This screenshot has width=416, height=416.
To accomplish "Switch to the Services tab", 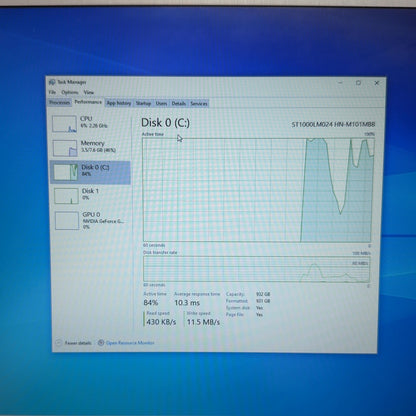I will pyautogui.click(x=199, y=104).
